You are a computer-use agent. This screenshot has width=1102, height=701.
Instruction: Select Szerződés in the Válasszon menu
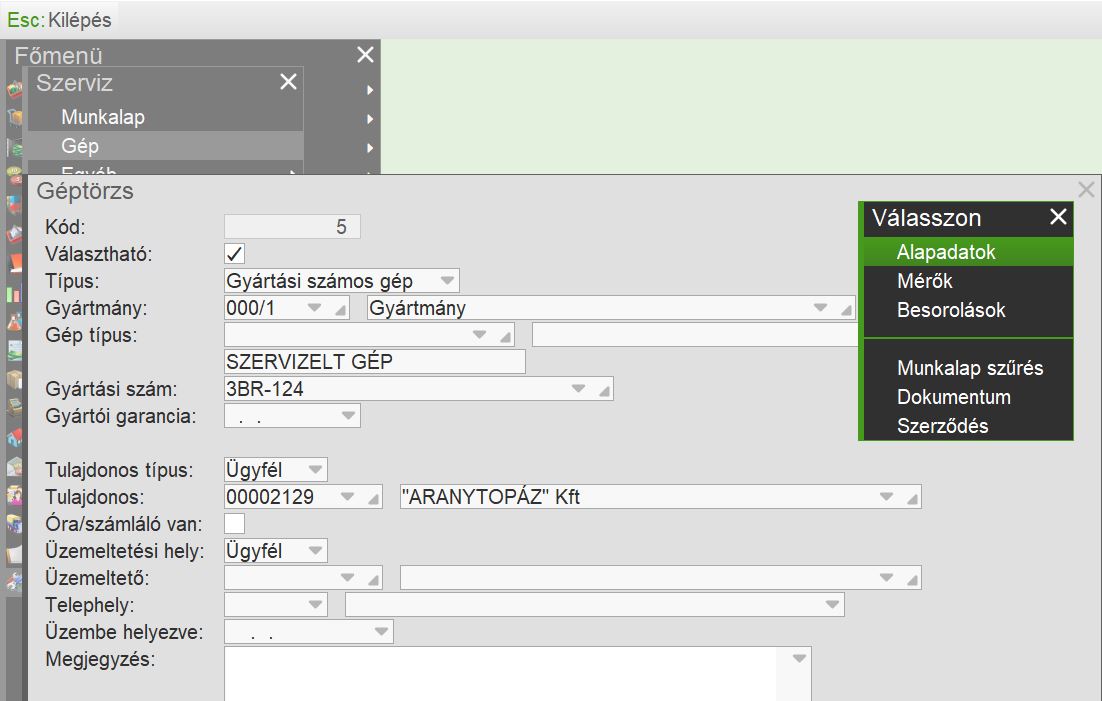pyautogui.click(x=968, y=425)
